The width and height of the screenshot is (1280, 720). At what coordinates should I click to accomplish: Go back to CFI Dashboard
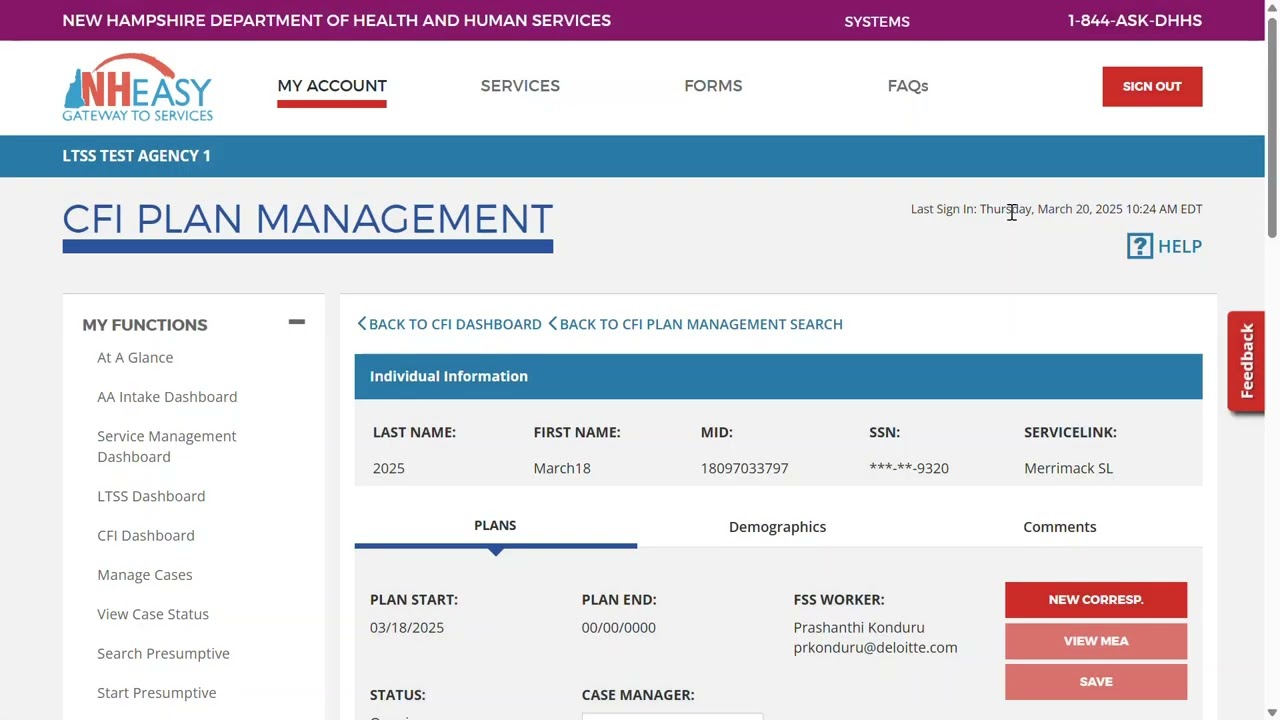(449, 324)
